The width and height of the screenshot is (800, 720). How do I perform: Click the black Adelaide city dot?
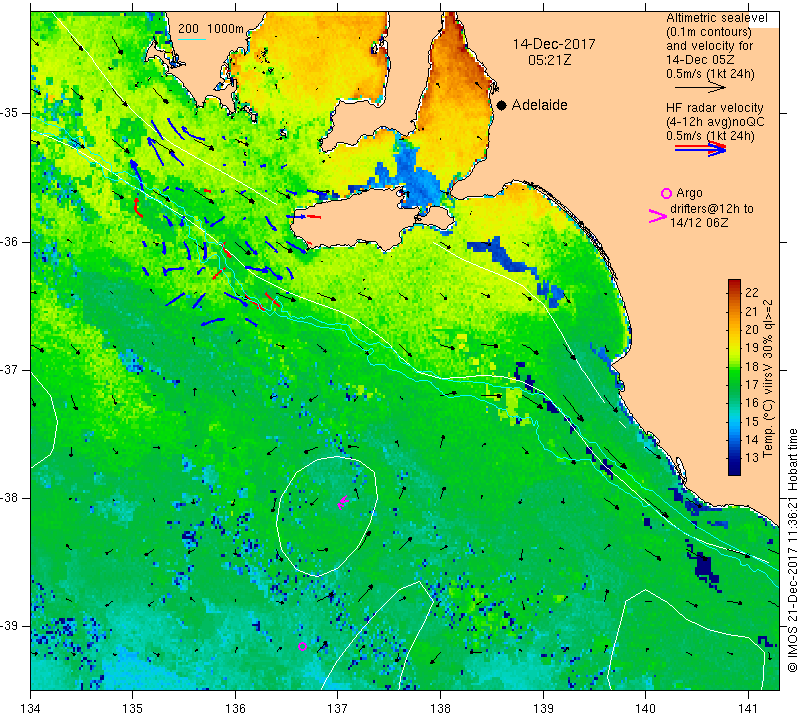[x=502, y=105]
